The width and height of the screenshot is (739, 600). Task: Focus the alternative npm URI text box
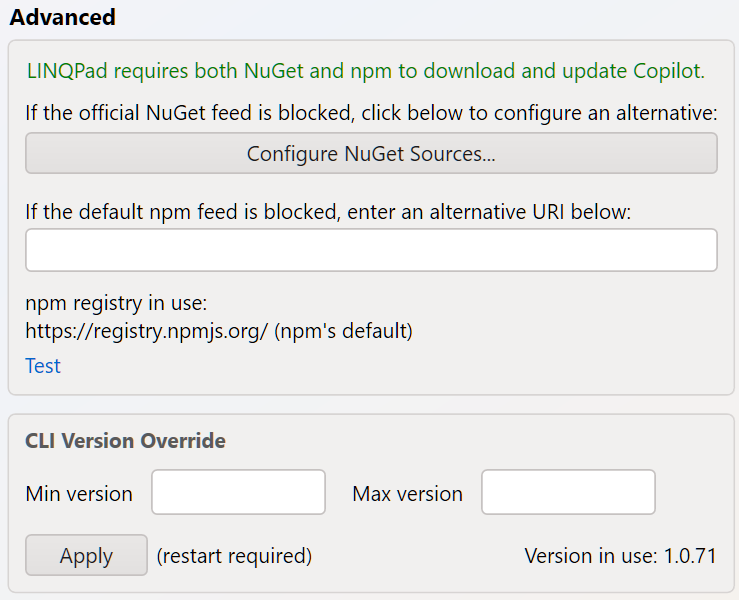[x=371, y=250]
